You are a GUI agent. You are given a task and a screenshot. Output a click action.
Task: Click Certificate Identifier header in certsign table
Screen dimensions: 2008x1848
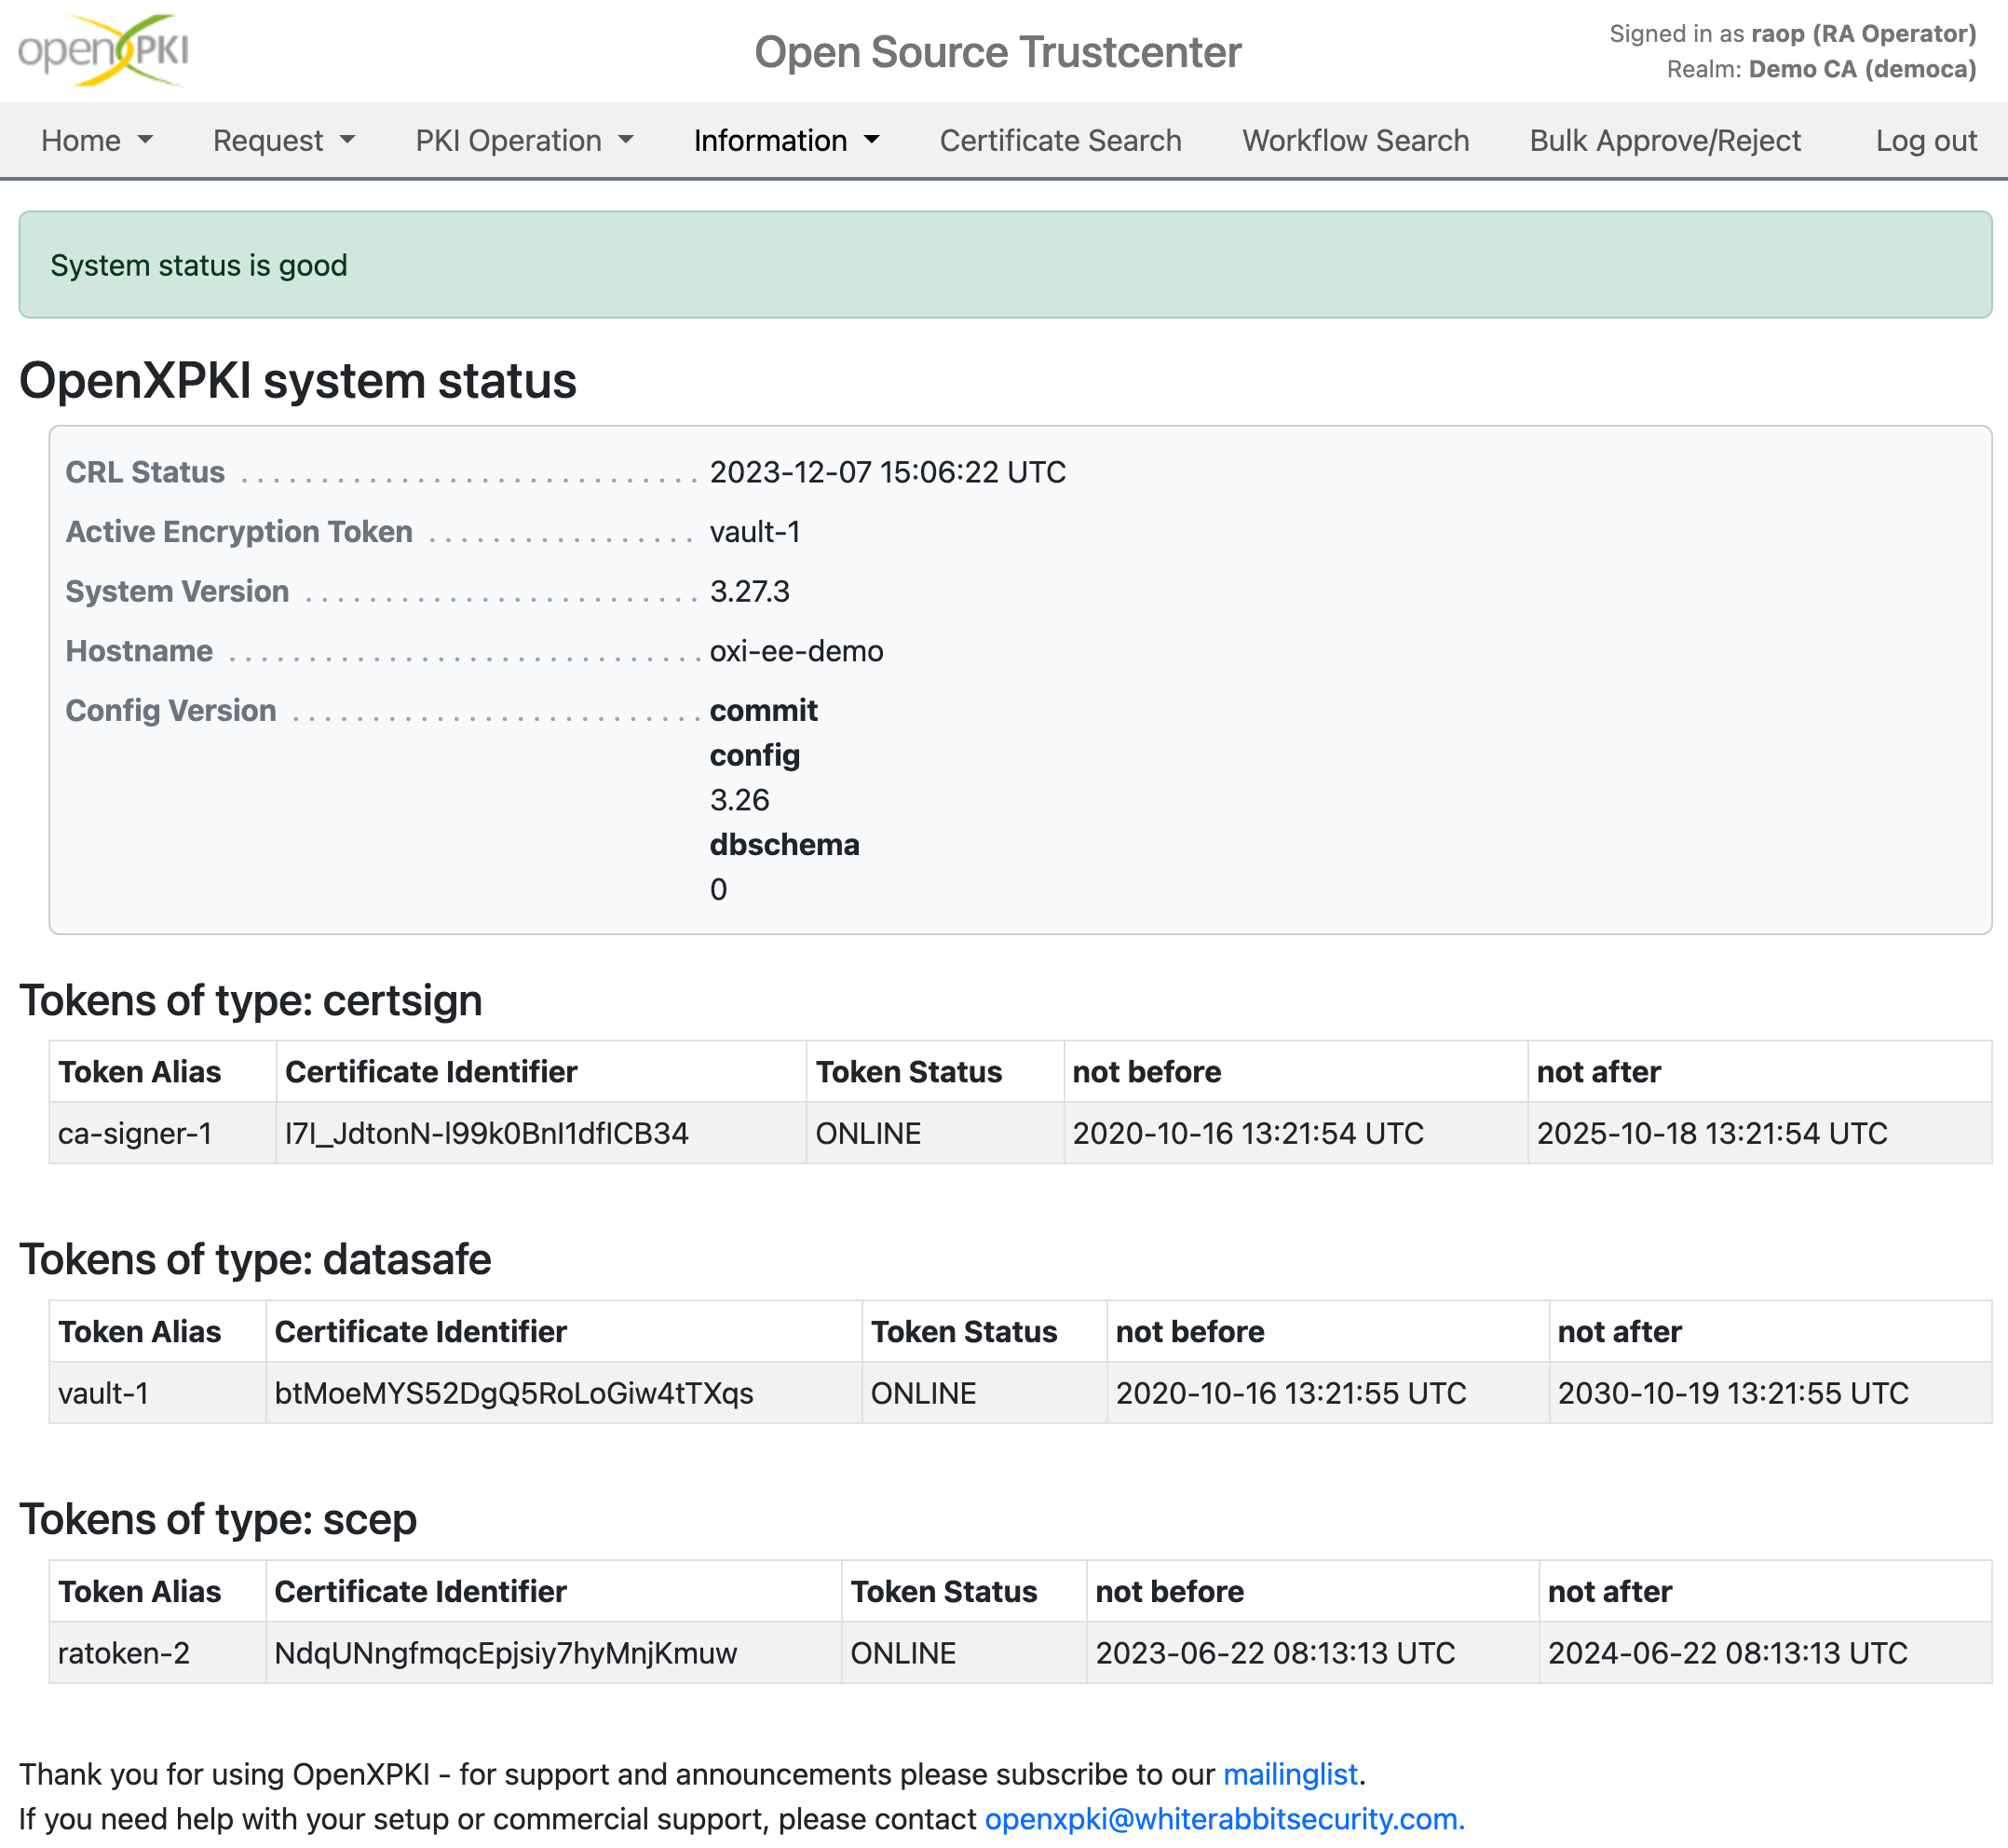(431, 1072)
